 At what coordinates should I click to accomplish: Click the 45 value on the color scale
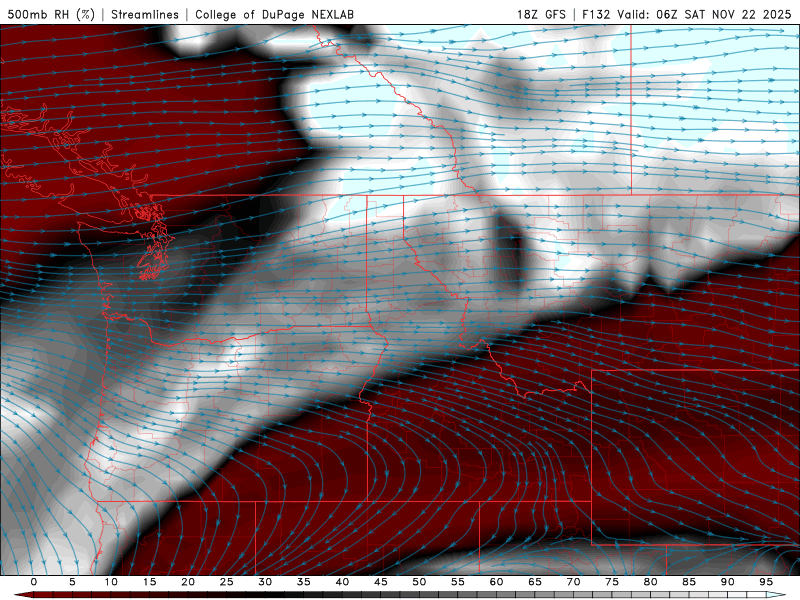click(x=381, y=582)
